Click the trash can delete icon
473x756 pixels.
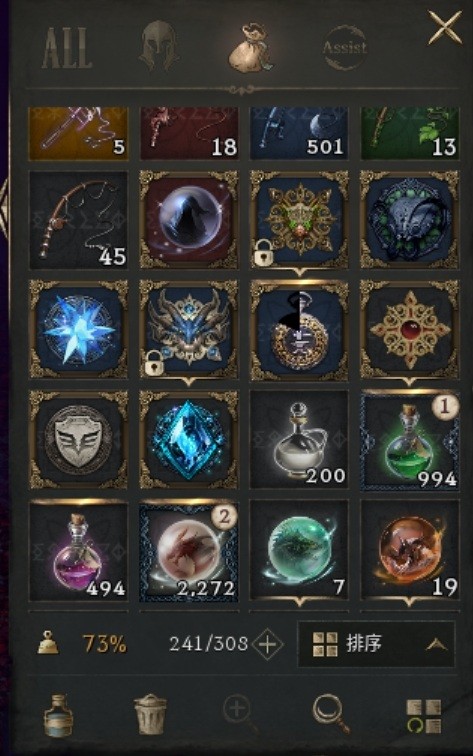(150, 714)
